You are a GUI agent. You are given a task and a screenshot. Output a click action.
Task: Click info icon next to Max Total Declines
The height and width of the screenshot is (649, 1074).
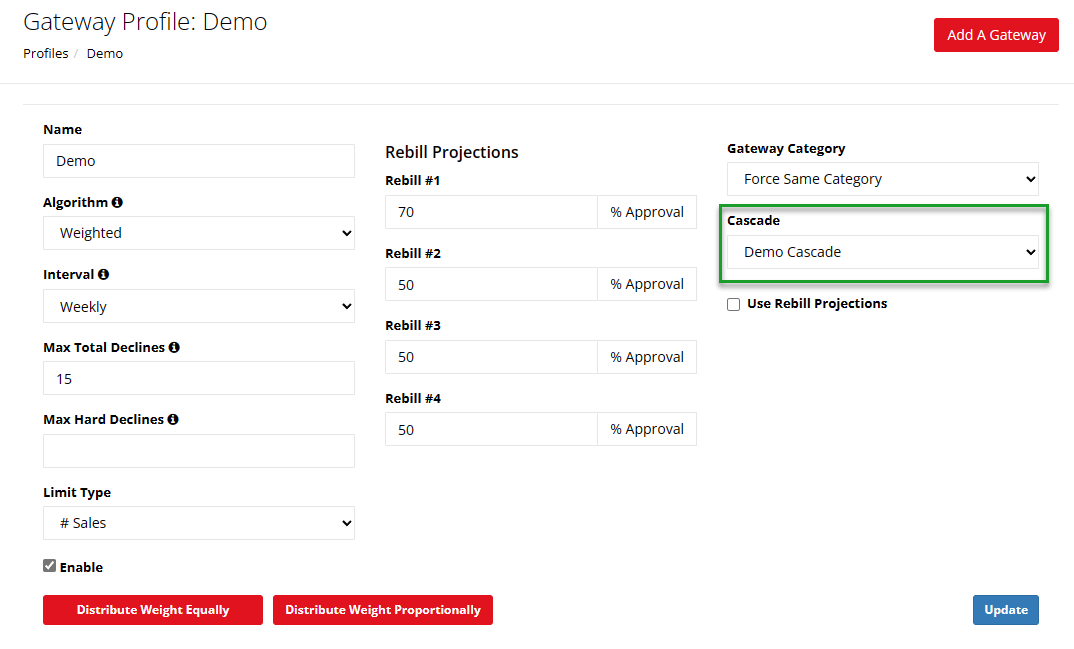pyautogui.click(x=174, y=347)
